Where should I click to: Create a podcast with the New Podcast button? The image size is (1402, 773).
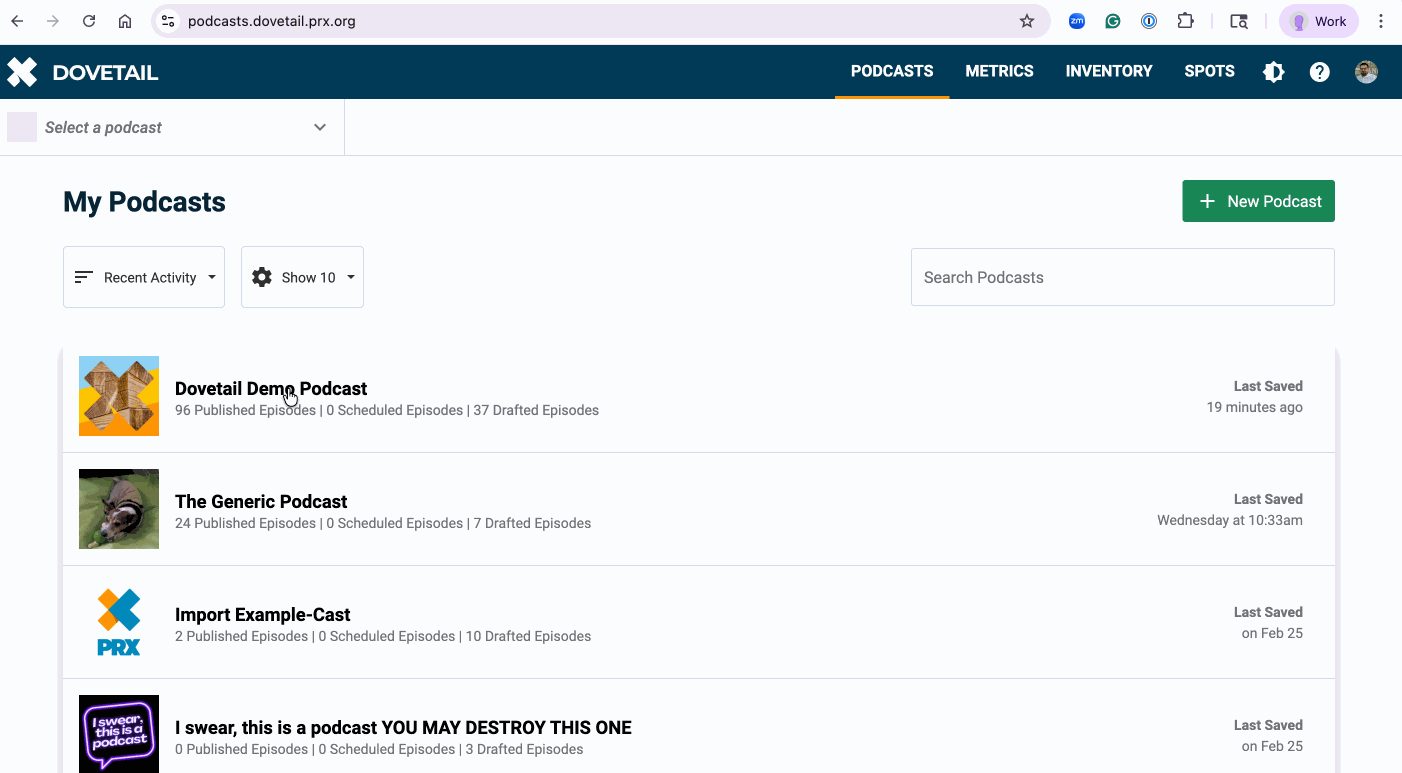pos(1258,201)
